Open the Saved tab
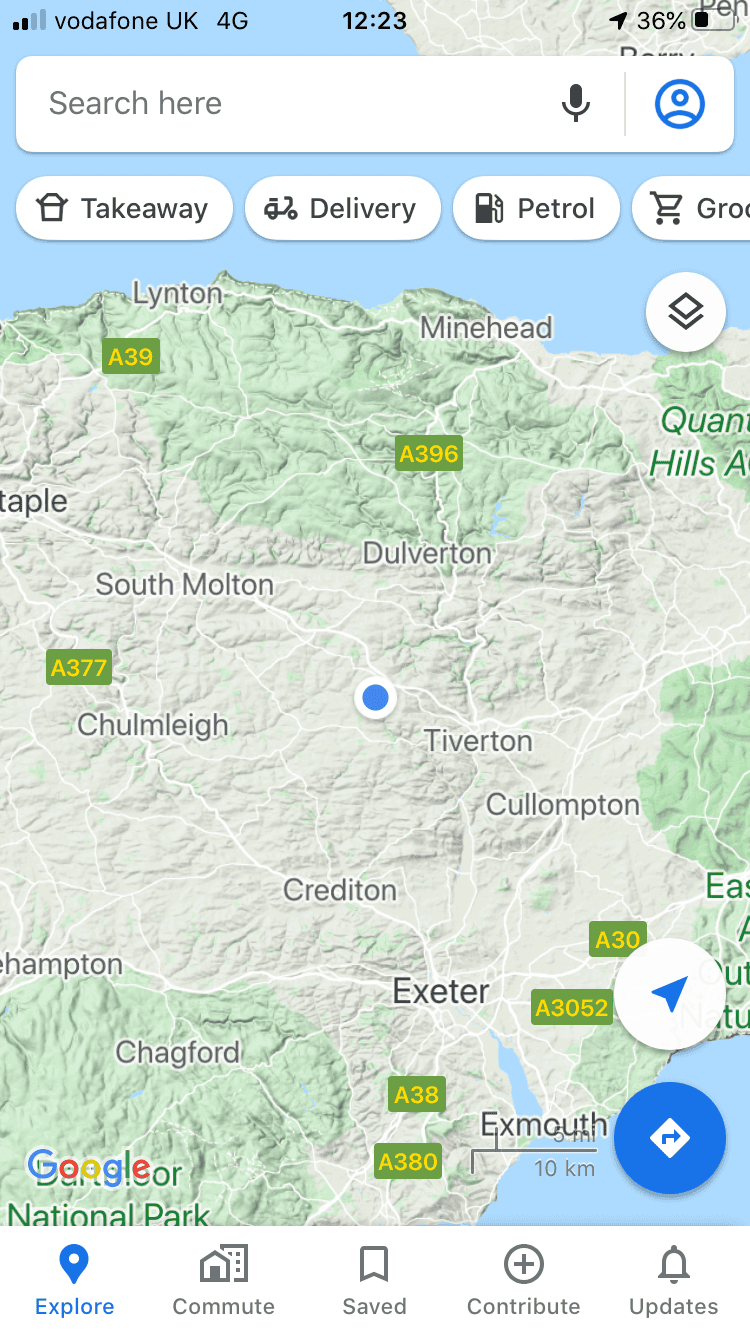750x1334 pixels. [374, 1281]
